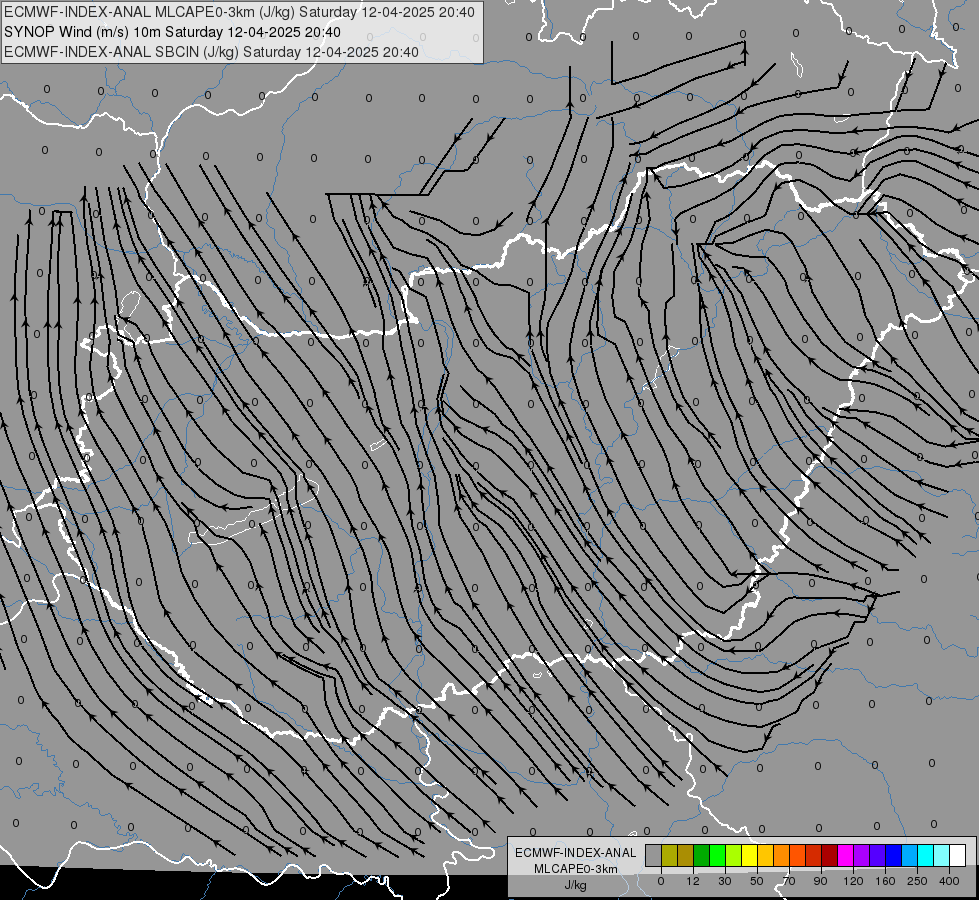Image resolution: width=979 pixels, height=900 pixels.
Task: Click the legend value '250'
Action: click(917, 881)
